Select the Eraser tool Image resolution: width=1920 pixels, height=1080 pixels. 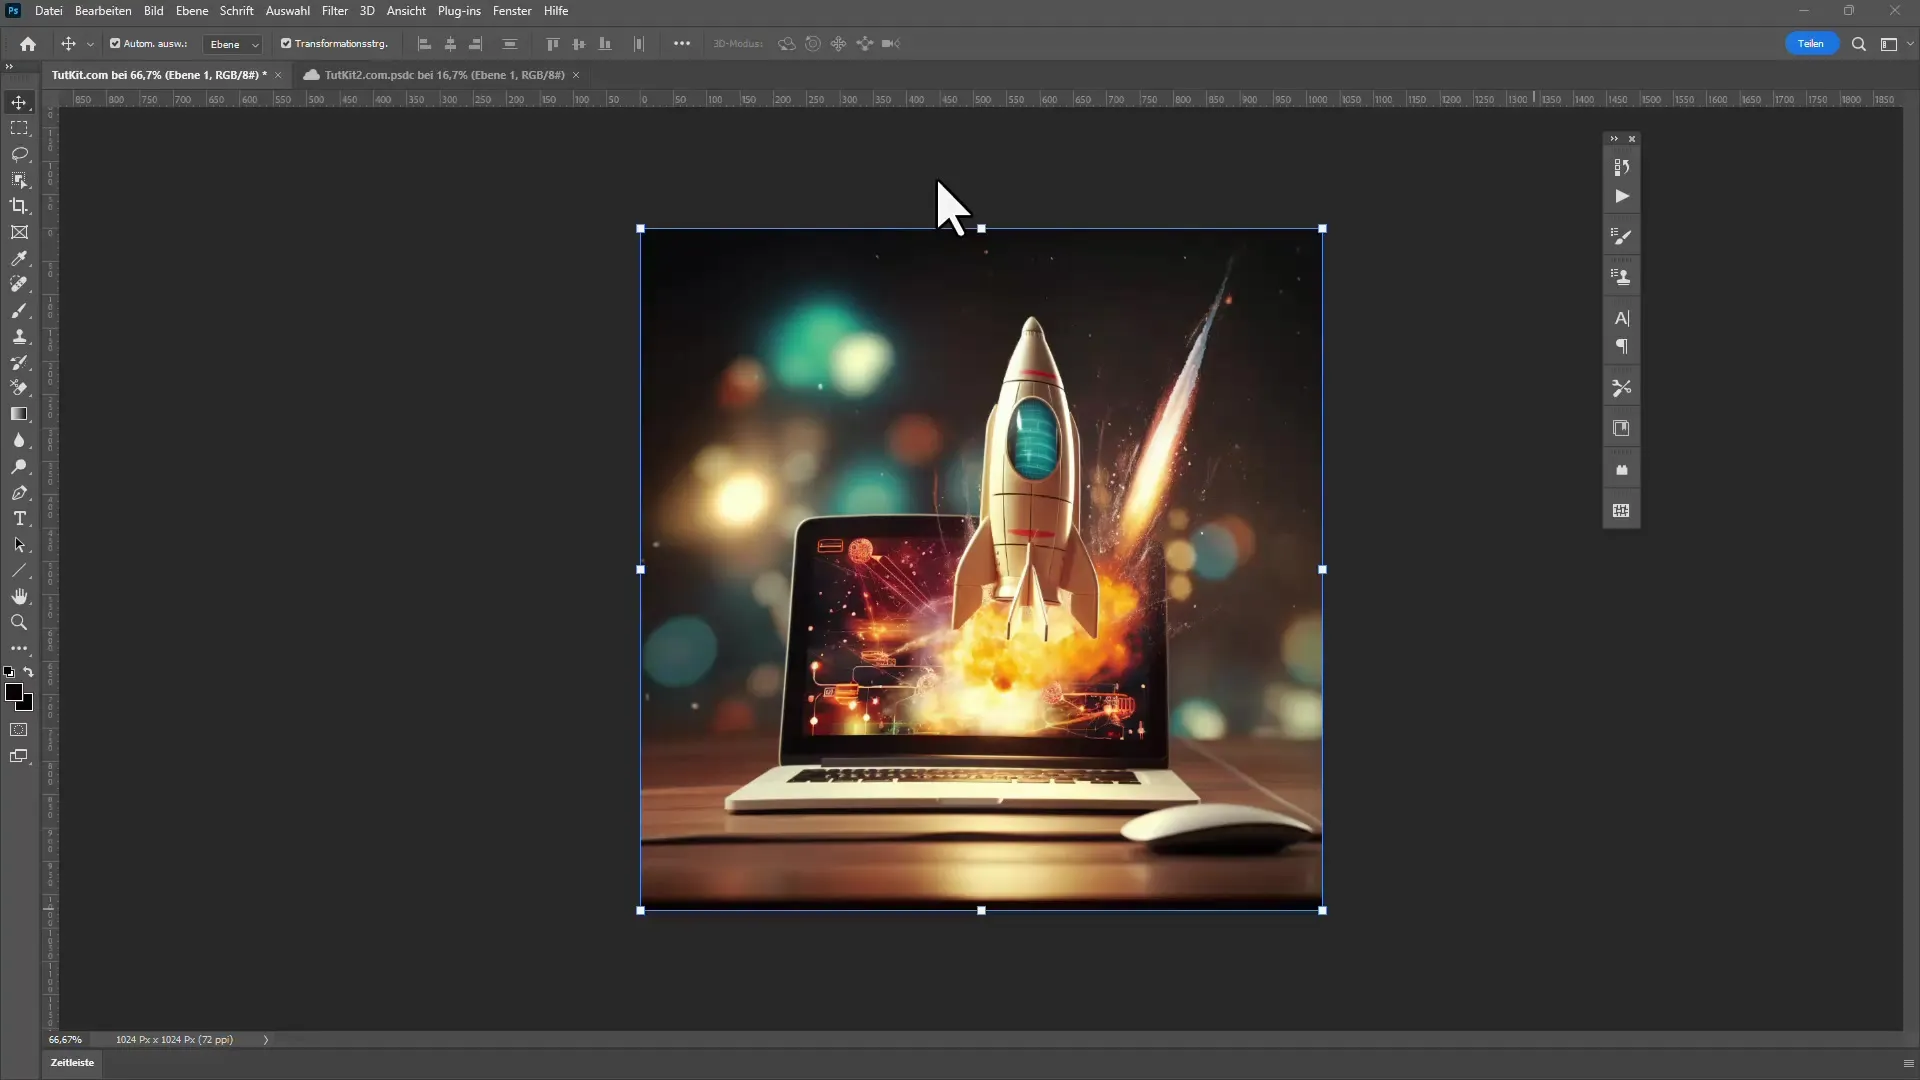(19, 388)
